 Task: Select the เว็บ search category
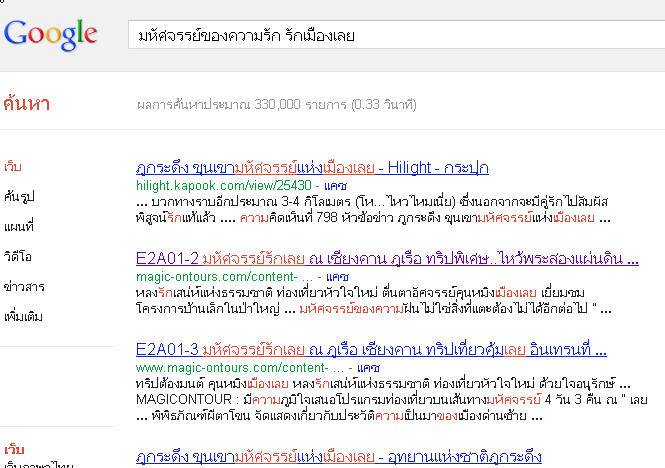click(13, 166)
